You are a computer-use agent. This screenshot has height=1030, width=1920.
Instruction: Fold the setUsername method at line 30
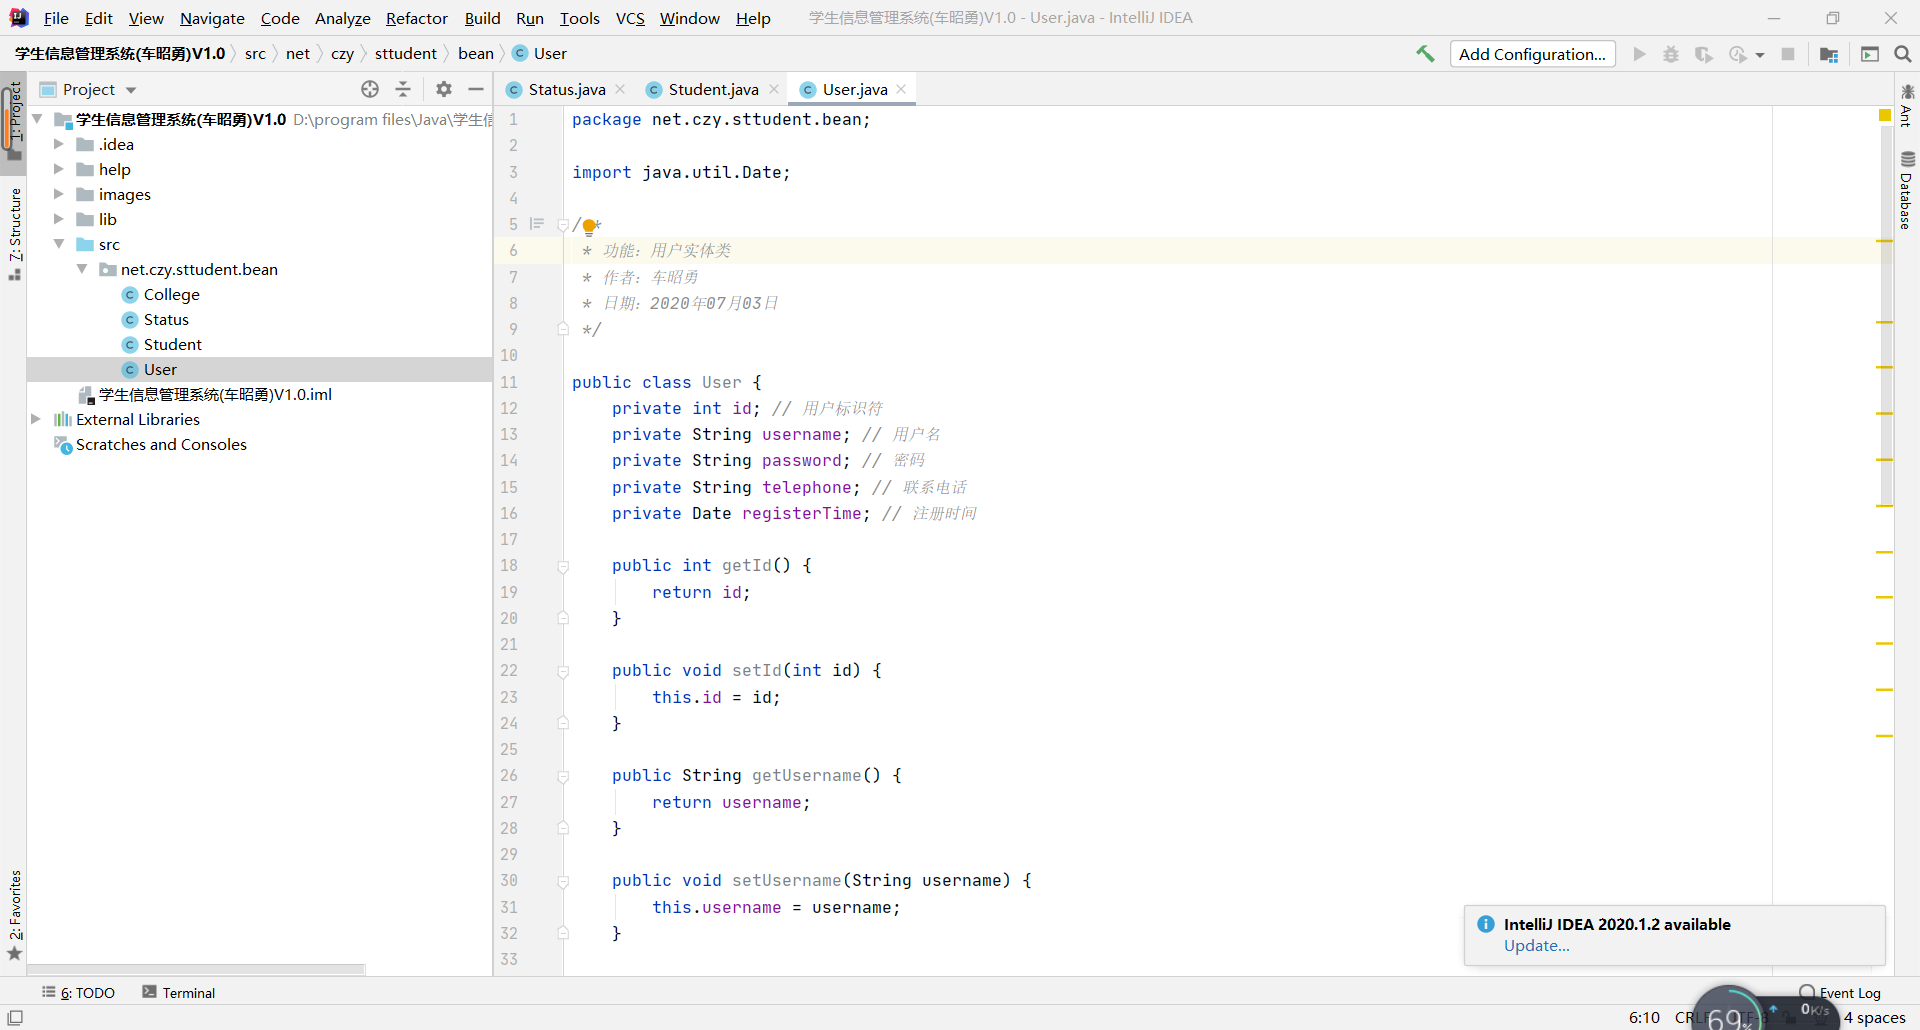563,882
